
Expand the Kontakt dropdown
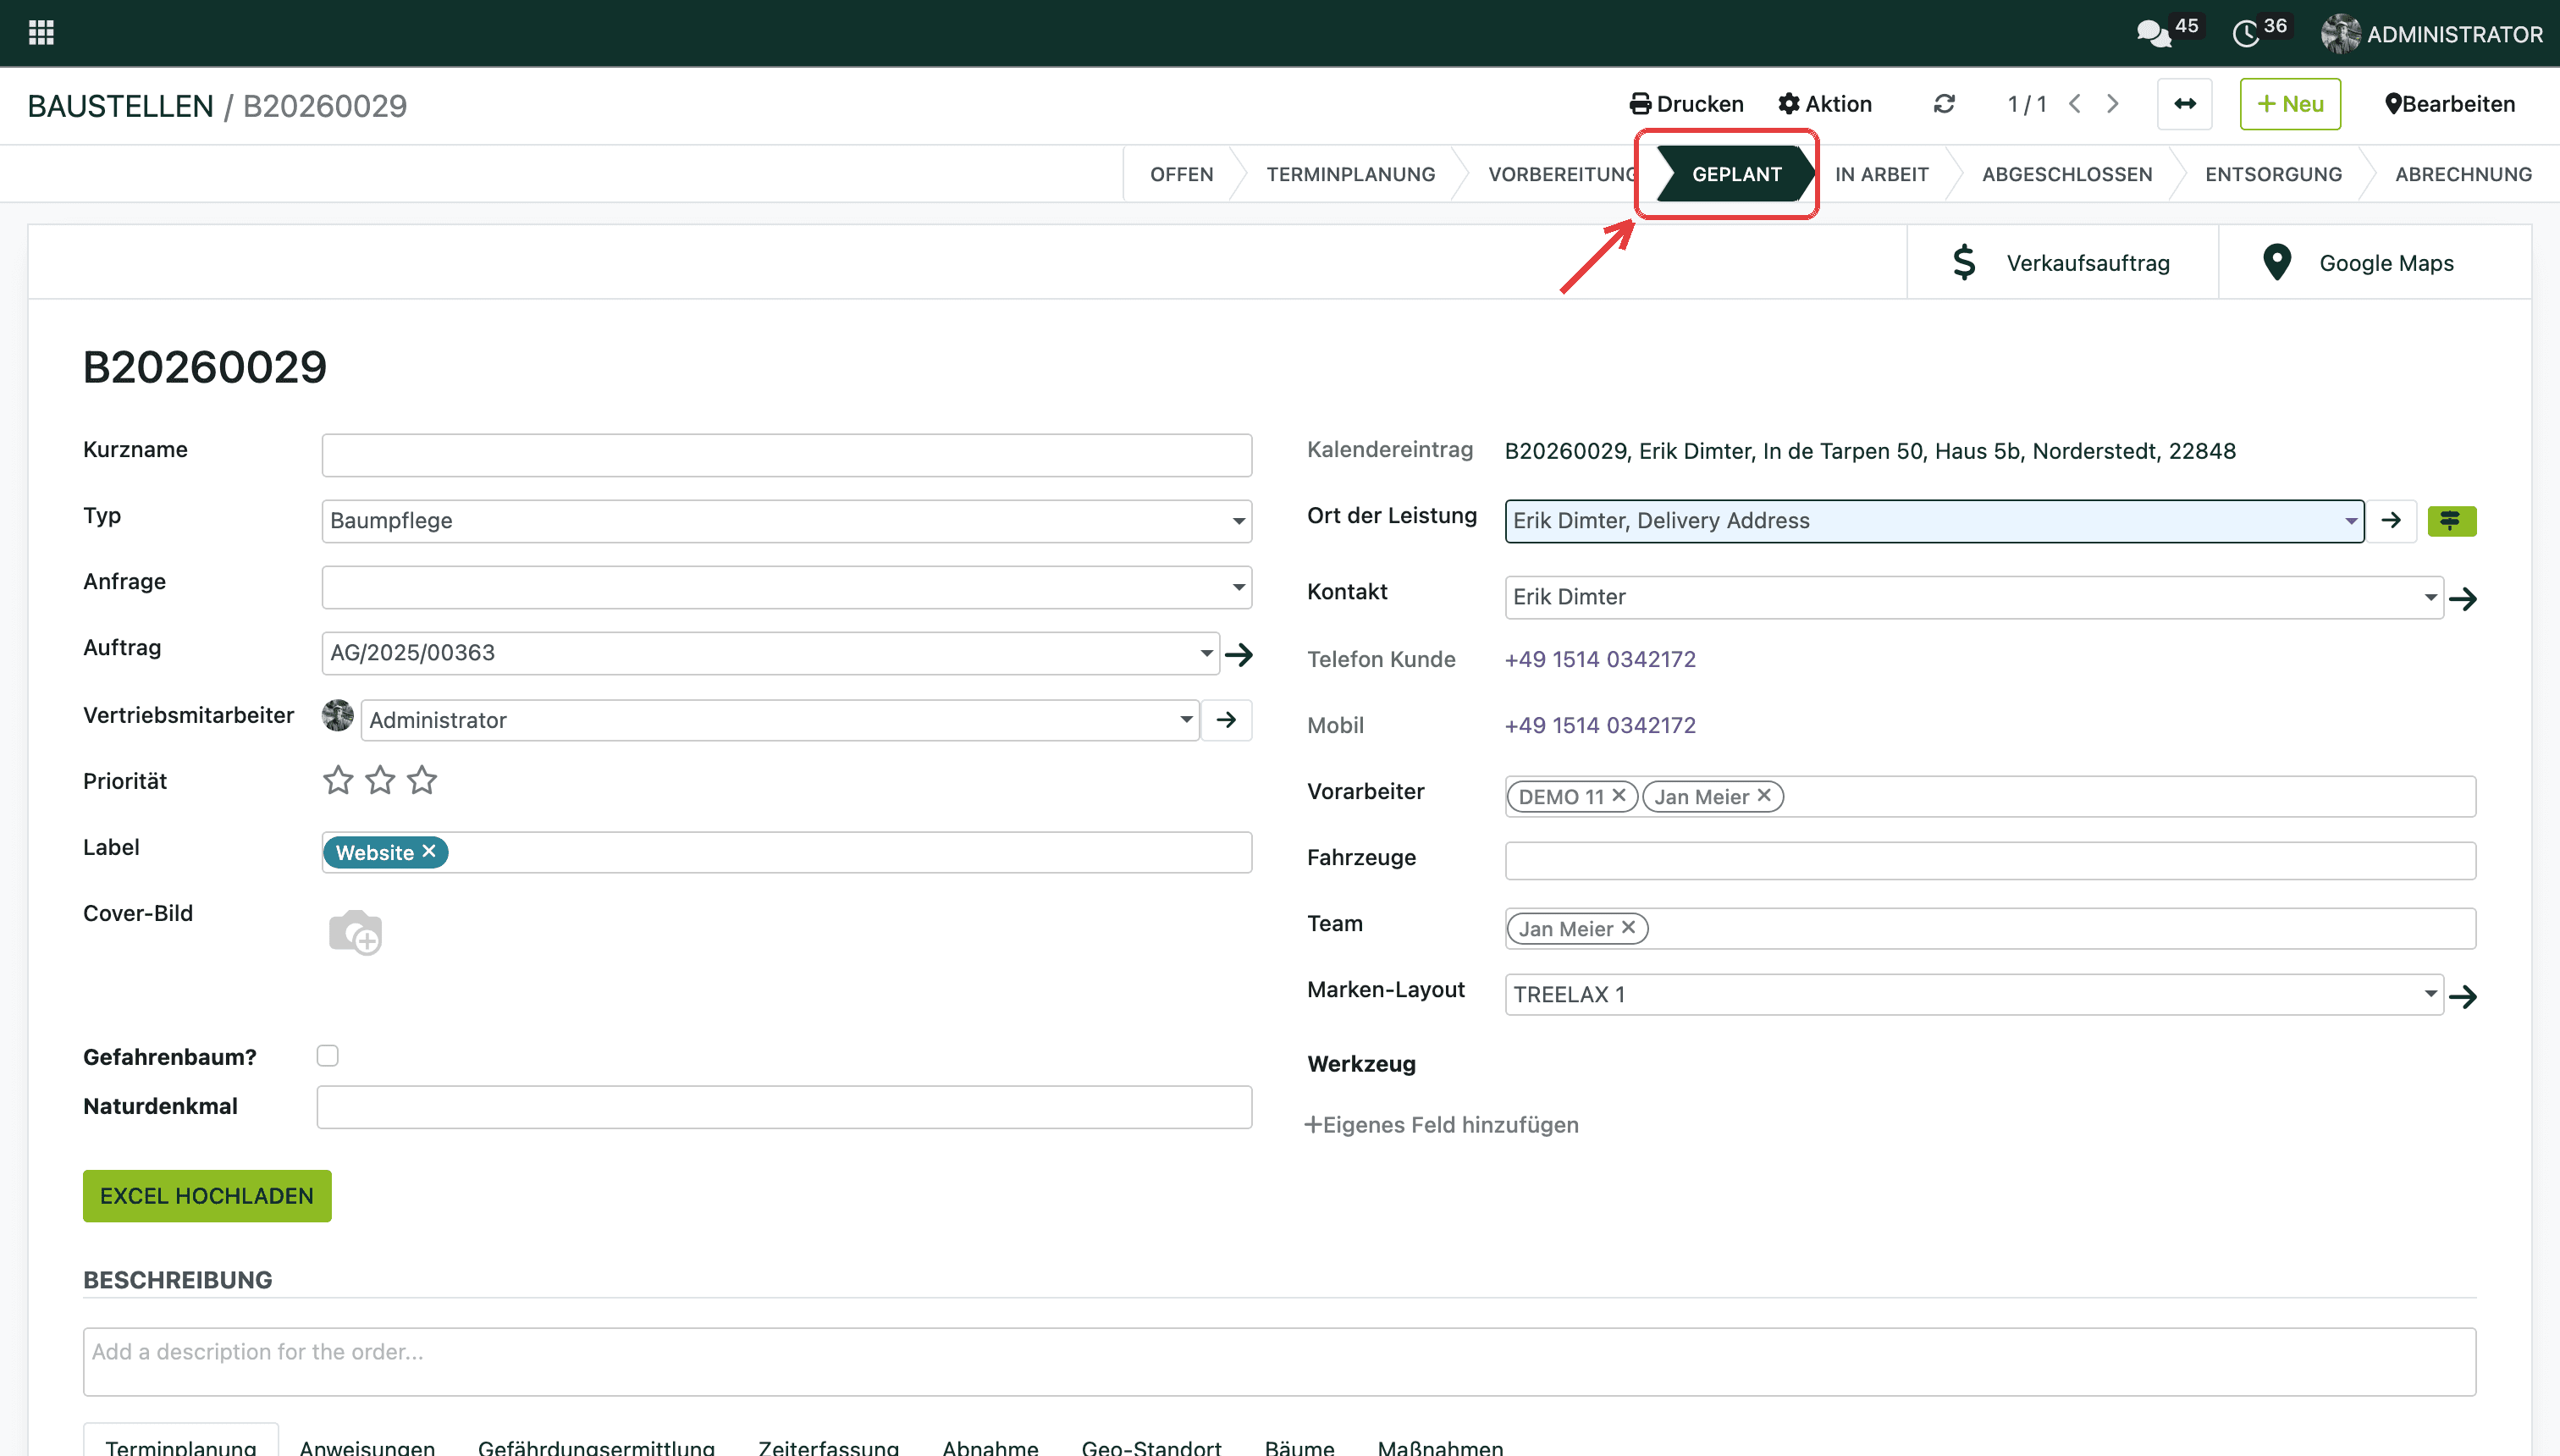[x=2430, y=597]
